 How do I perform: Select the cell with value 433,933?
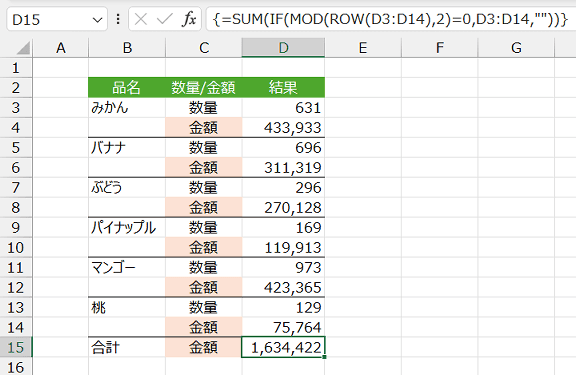click(x=283, y=127)
